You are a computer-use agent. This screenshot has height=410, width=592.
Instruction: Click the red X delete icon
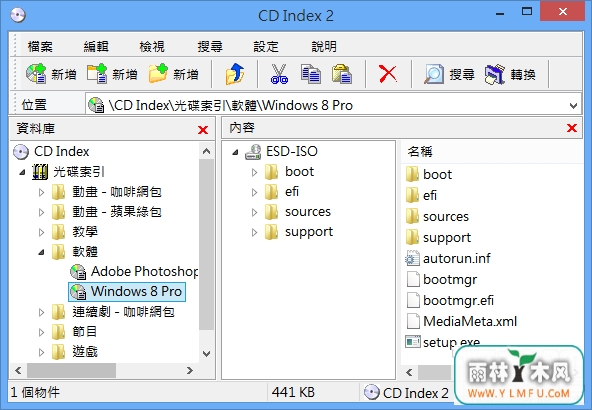388,74
